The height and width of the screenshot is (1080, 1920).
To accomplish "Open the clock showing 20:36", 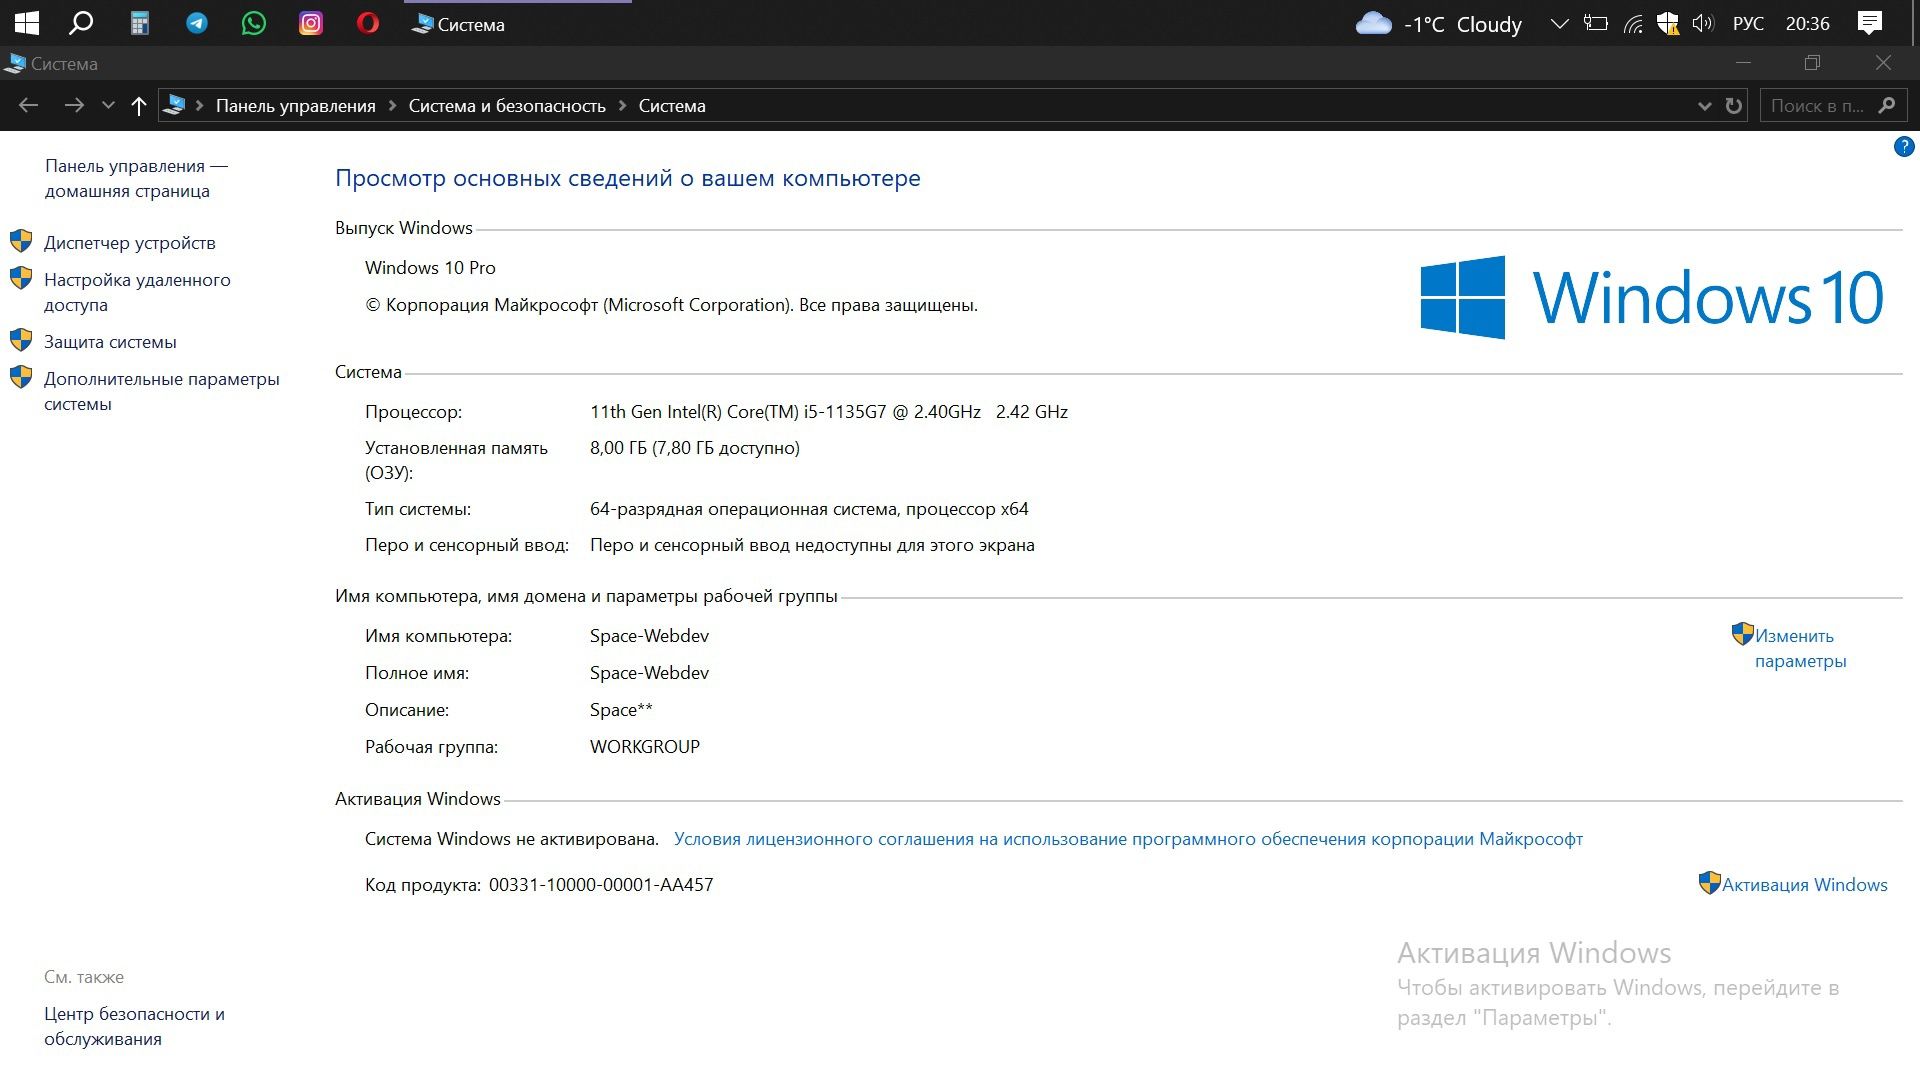I will point(1807,24).
